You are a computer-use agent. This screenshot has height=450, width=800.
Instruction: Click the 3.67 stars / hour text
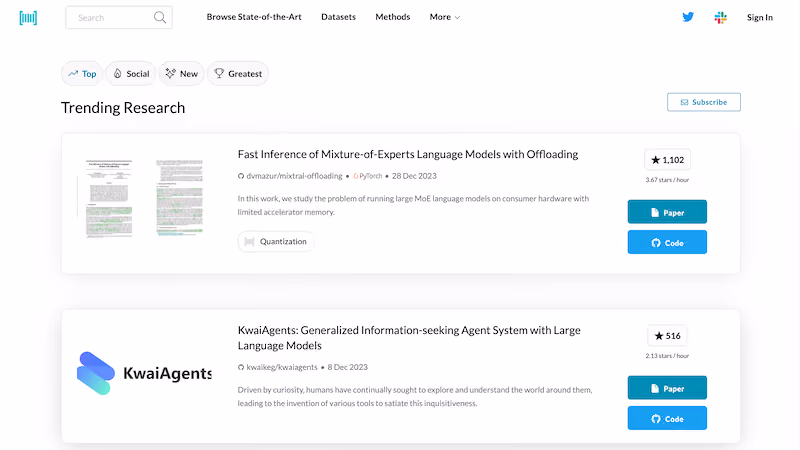tap(667, 180)
